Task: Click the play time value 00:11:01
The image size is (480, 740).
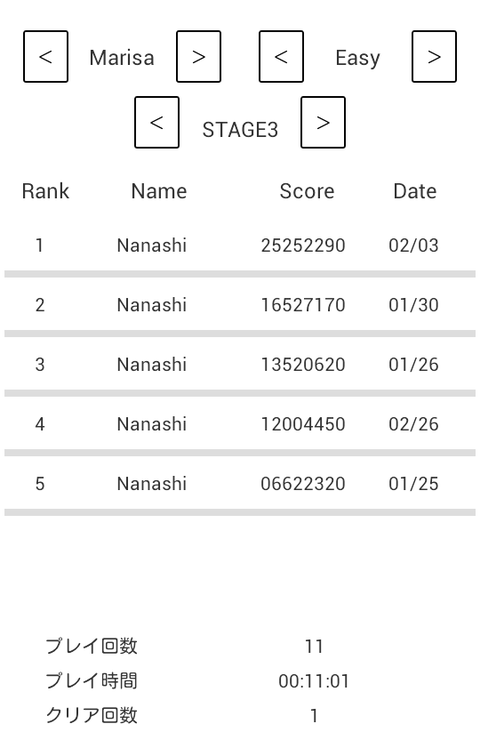Action: tap(314, 681)
